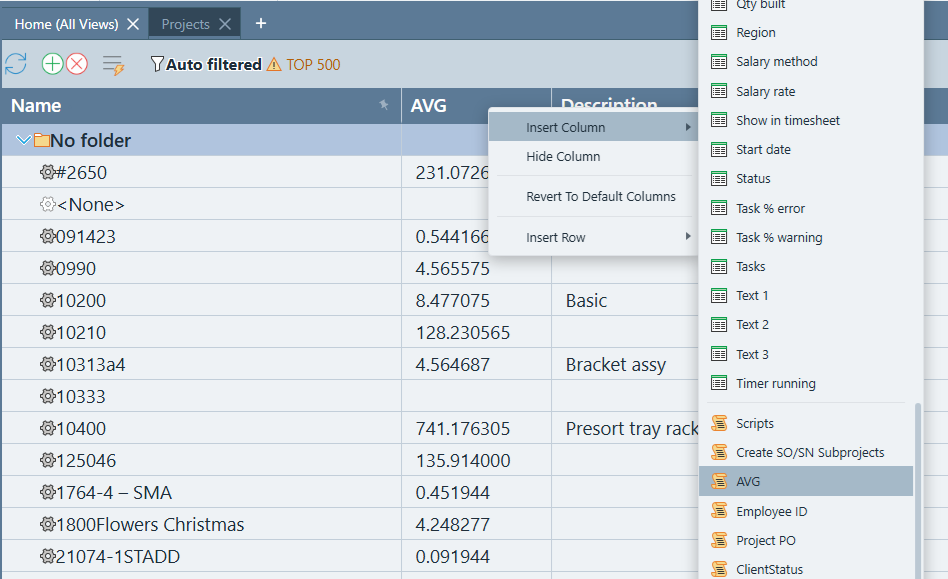Screen dimensions: 948x579
Task: Click the Auto filtered funnel icon
Action: click(157, 64)
